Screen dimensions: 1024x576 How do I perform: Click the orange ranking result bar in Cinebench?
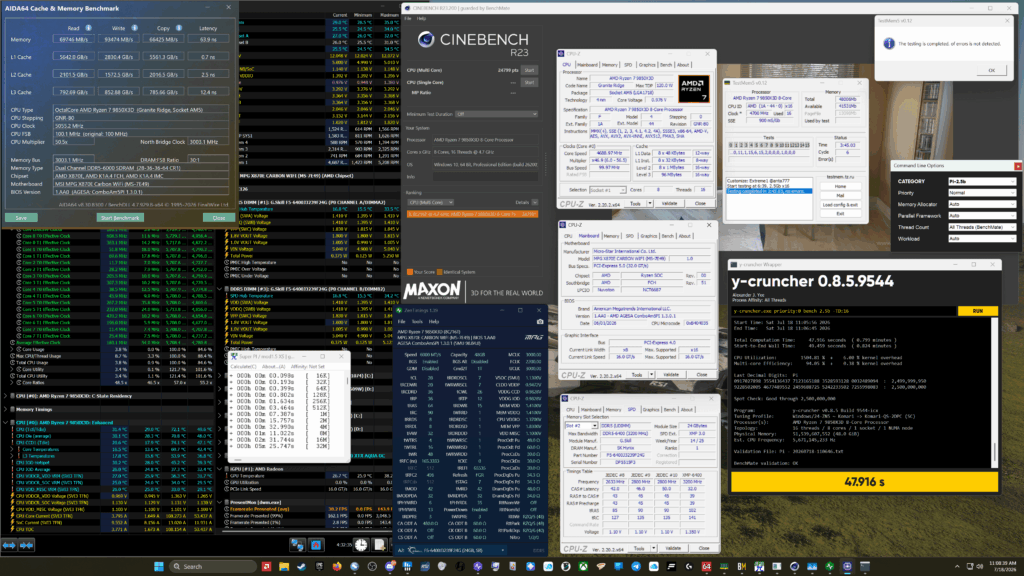tap(472, 214)
